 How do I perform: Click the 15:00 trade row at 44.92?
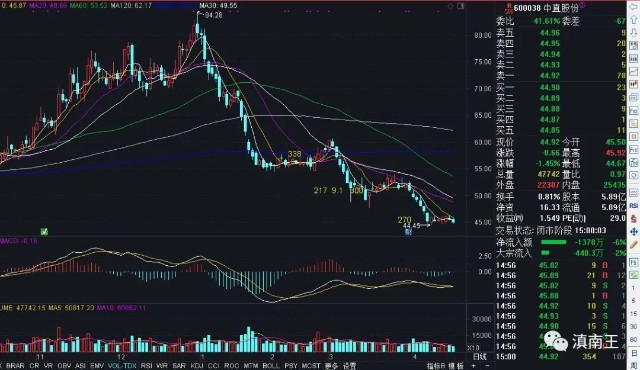(561, 357)
